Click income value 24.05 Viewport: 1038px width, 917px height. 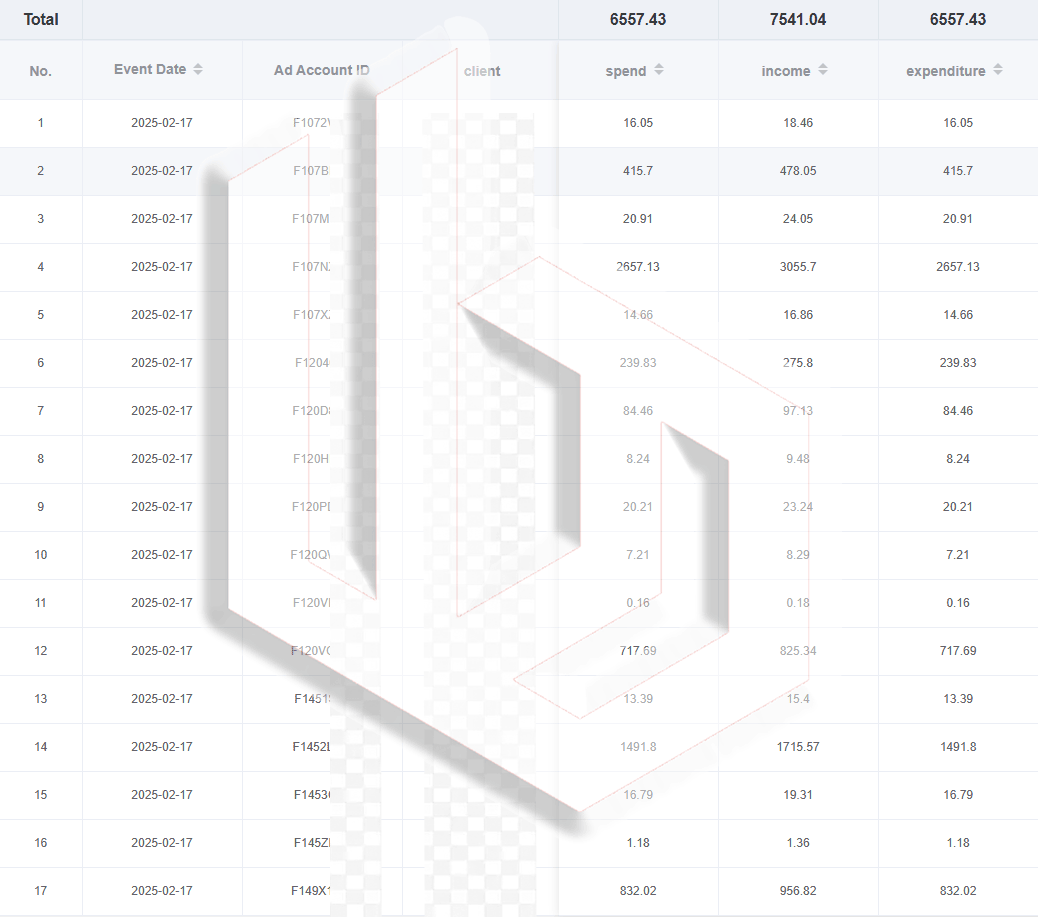point(798,218)
